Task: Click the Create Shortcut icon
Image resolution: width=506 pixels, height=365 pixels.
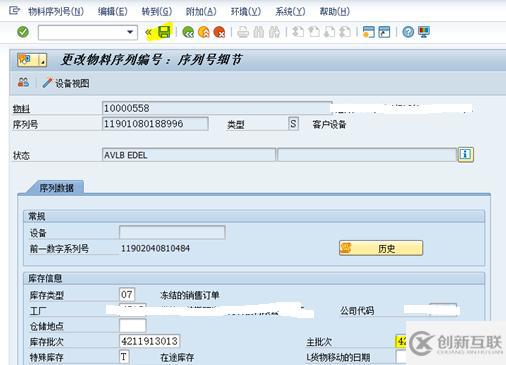Action: (x=384, y=32)
